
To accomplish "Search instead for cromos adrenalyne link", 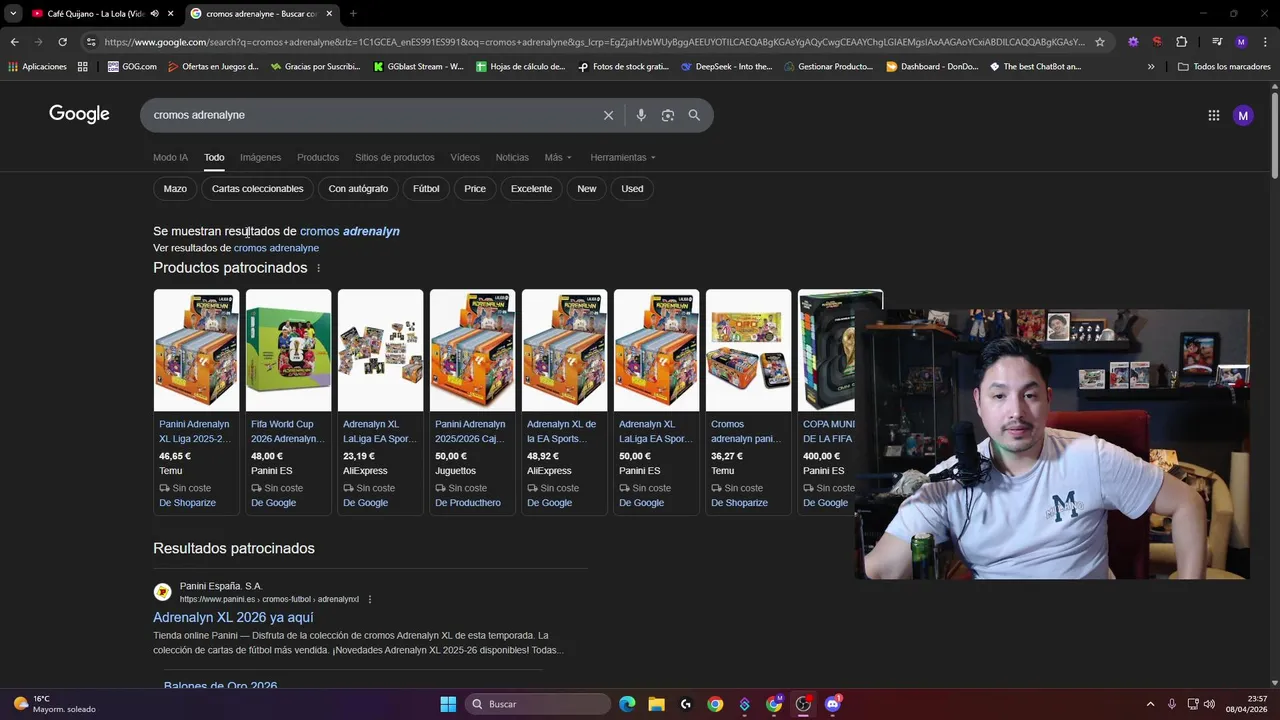I will (276, 248).
